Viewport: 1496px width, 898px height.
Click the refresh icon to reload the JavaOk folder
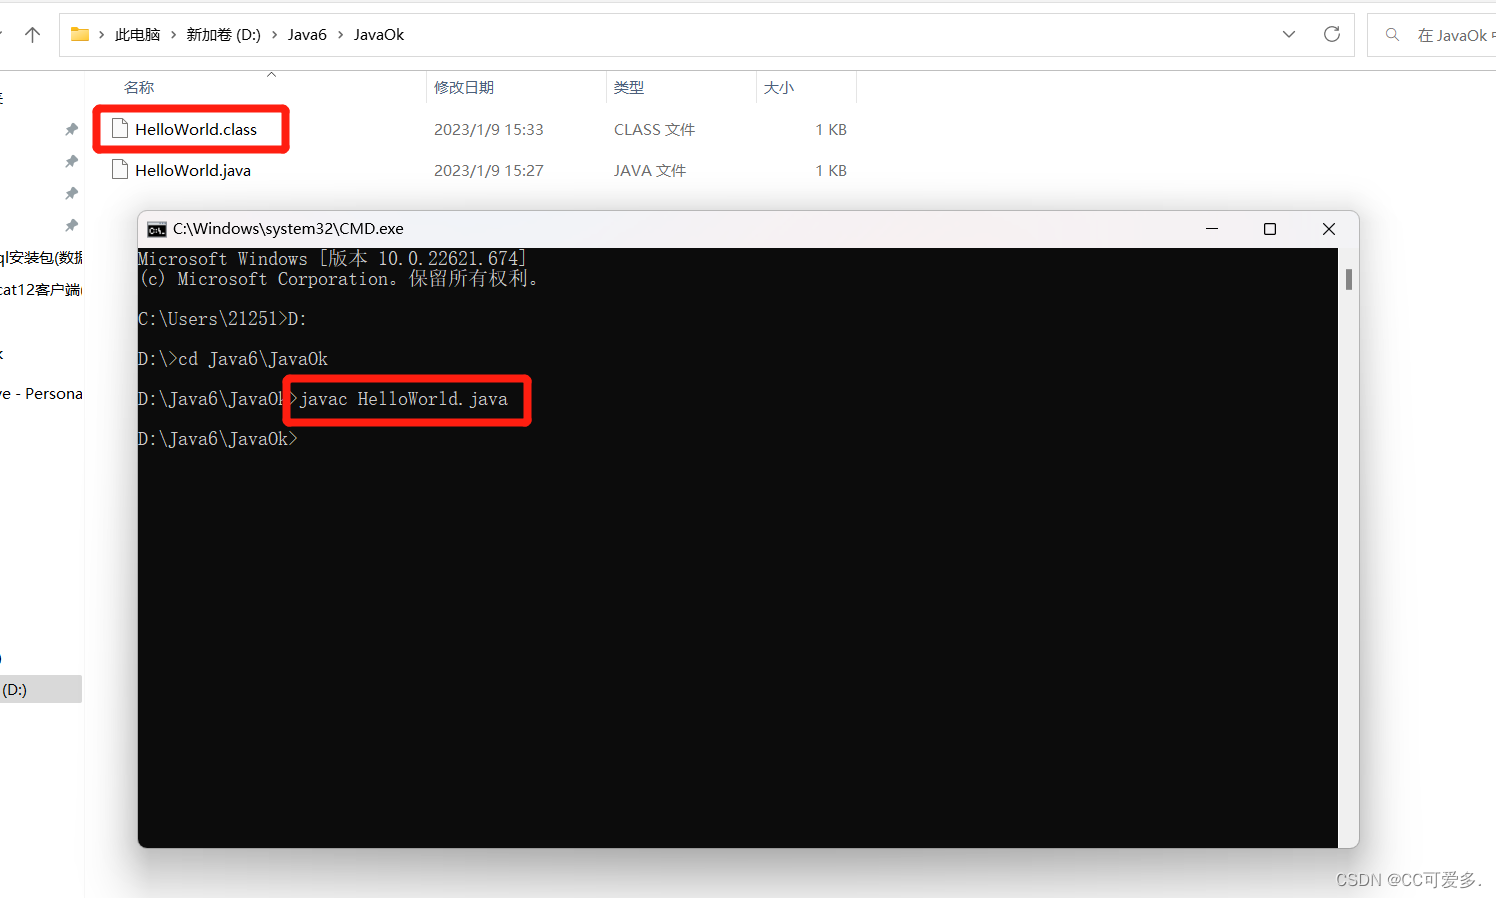[x=1332, y=33]
